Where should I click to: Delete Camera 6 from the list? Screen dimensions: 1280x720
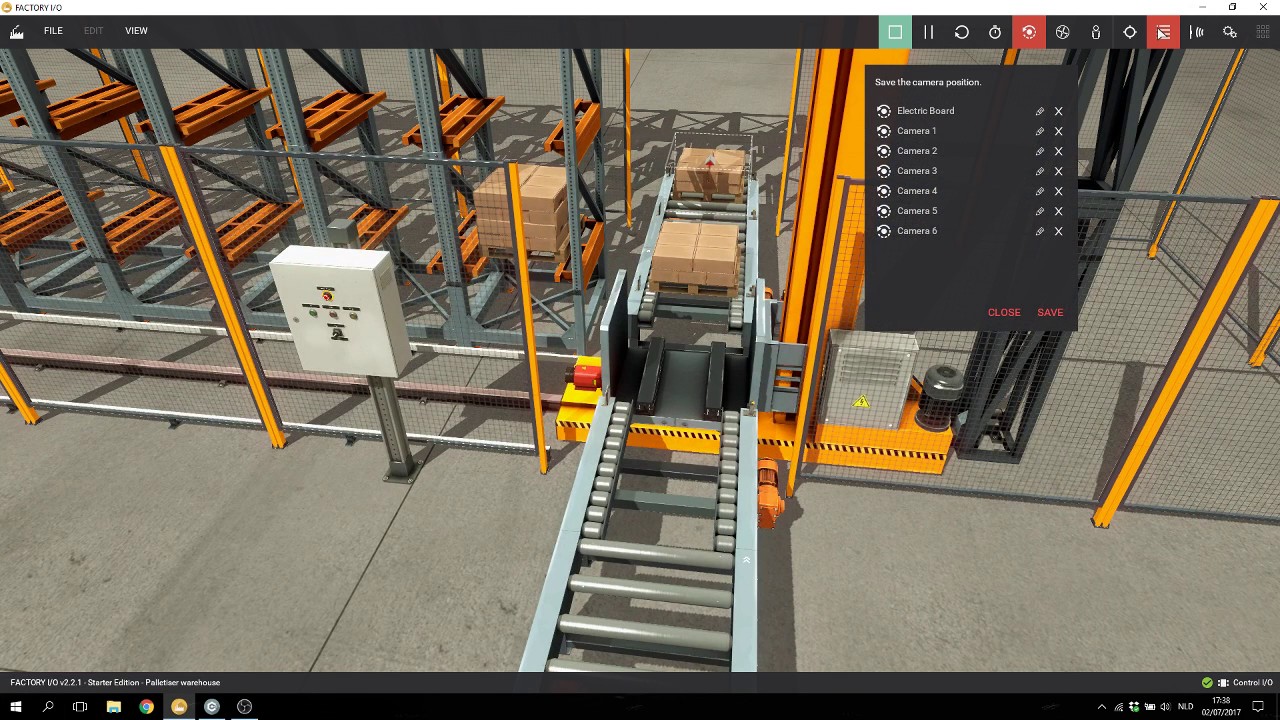(1058, 231)
